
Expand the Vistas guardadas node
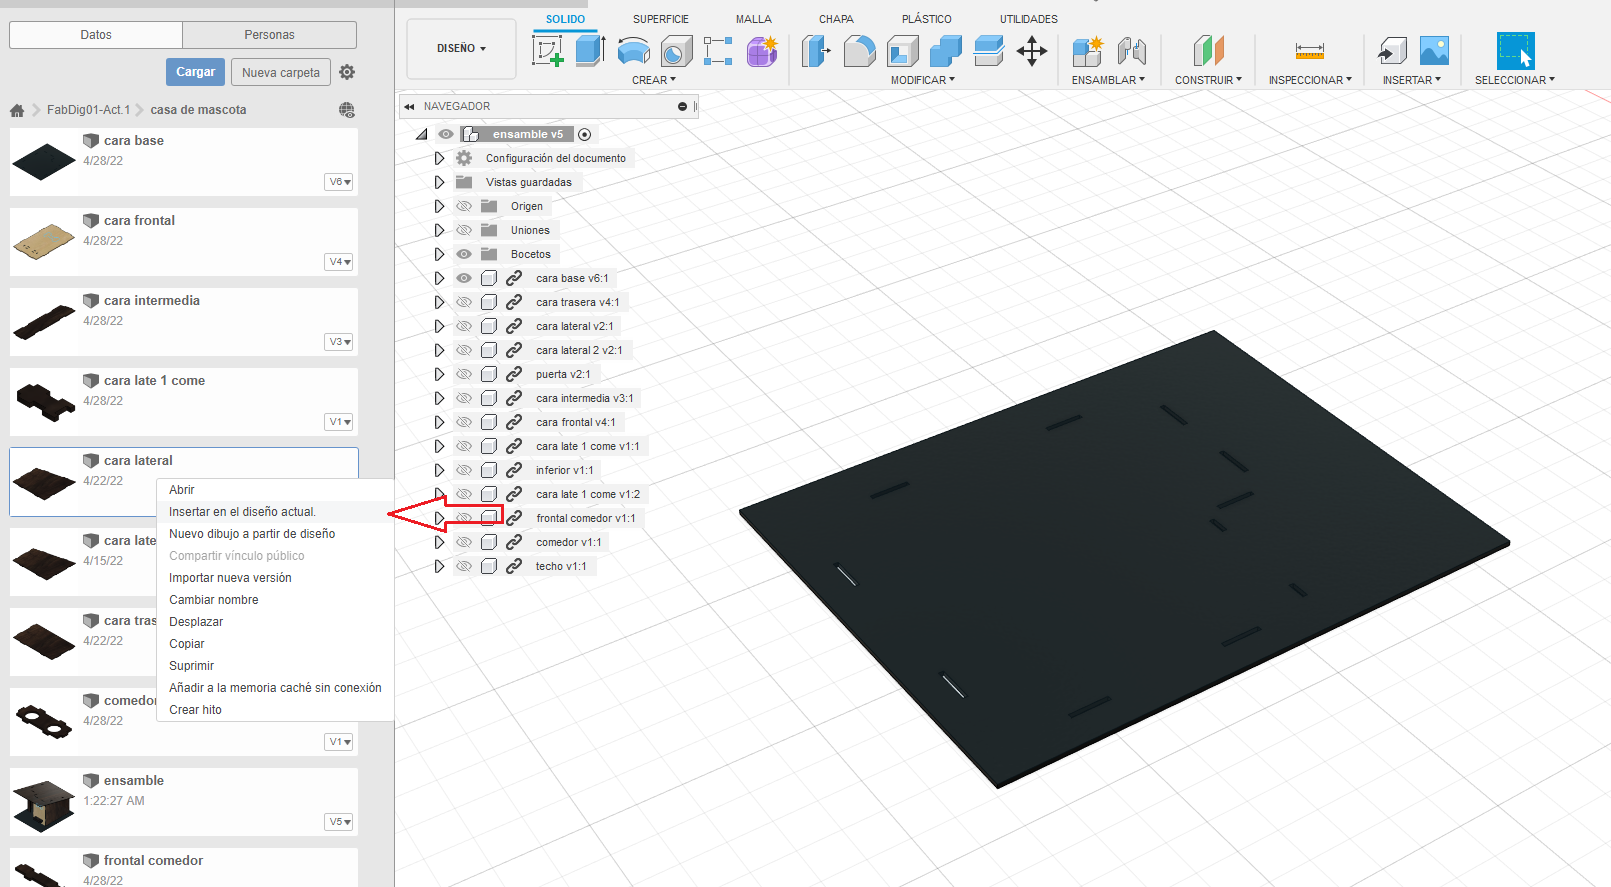439,182
